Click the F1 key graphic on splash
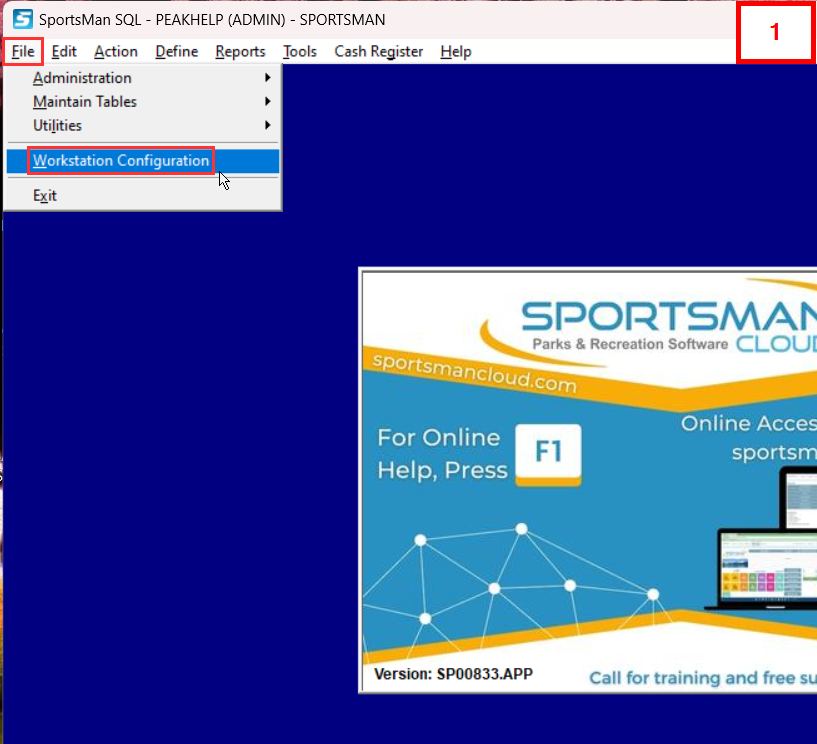Viewport: 817px width, 744px height. coord(548,454)
